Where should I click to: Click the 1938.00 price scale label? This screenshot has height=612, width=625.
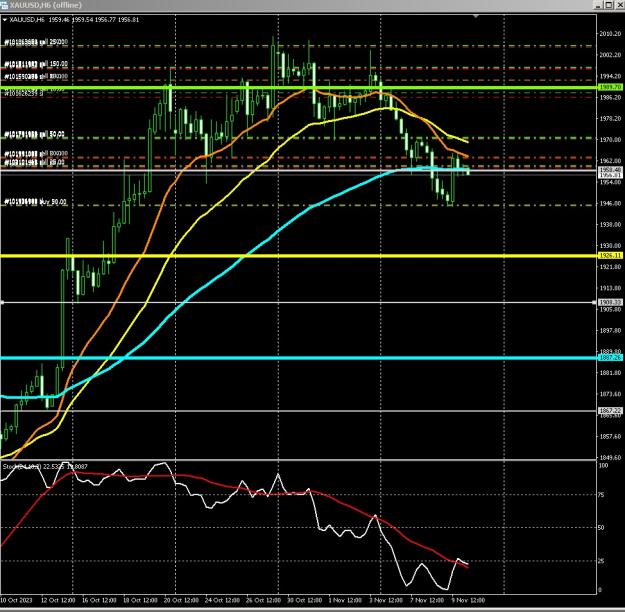click(610, 224)
